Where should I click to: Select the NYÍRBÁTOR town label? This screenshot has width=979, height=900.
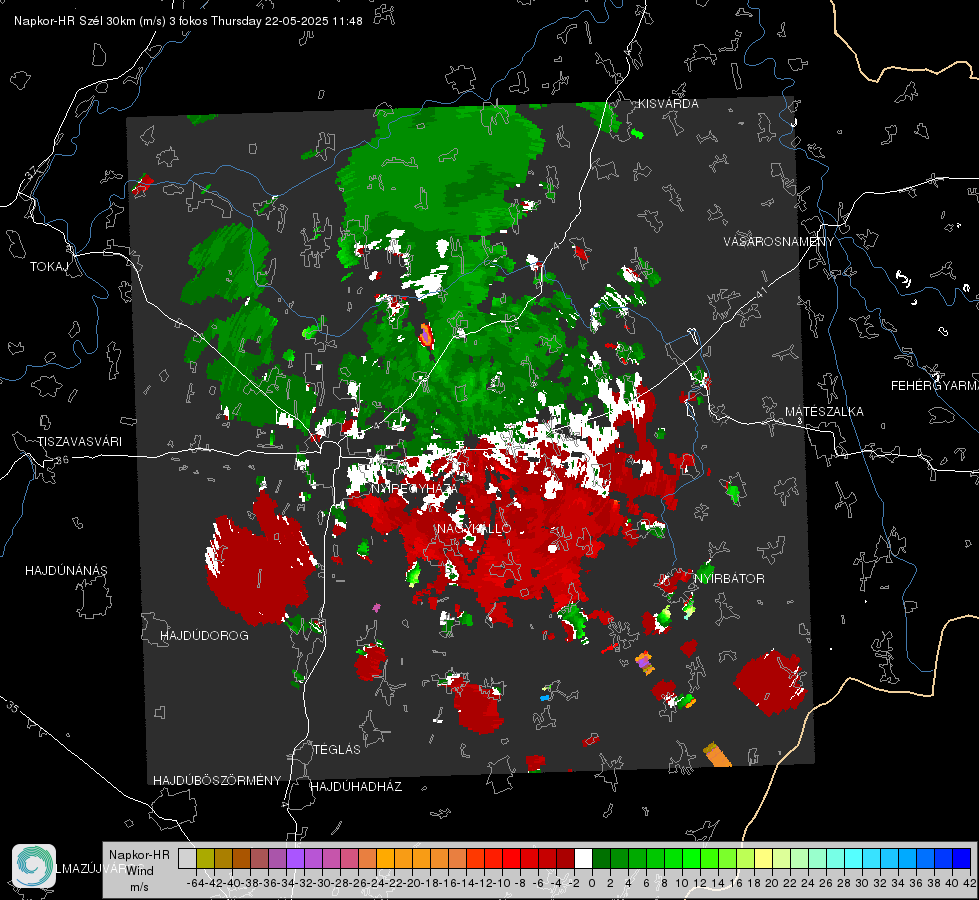click(729, 579)
